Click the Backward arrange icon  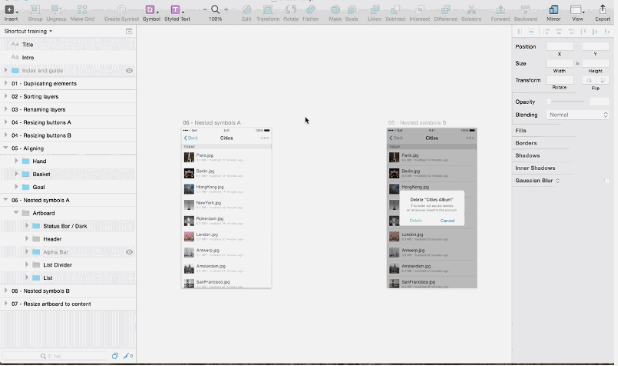[525, 10]
